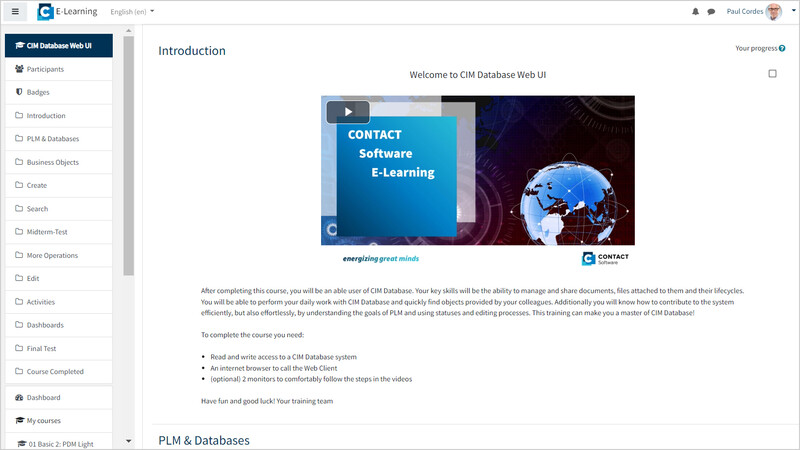The width and height of the screenshot is (800, 450).
Task: Select Business Objects section in sidebar
Action: (x=59, y=162)
